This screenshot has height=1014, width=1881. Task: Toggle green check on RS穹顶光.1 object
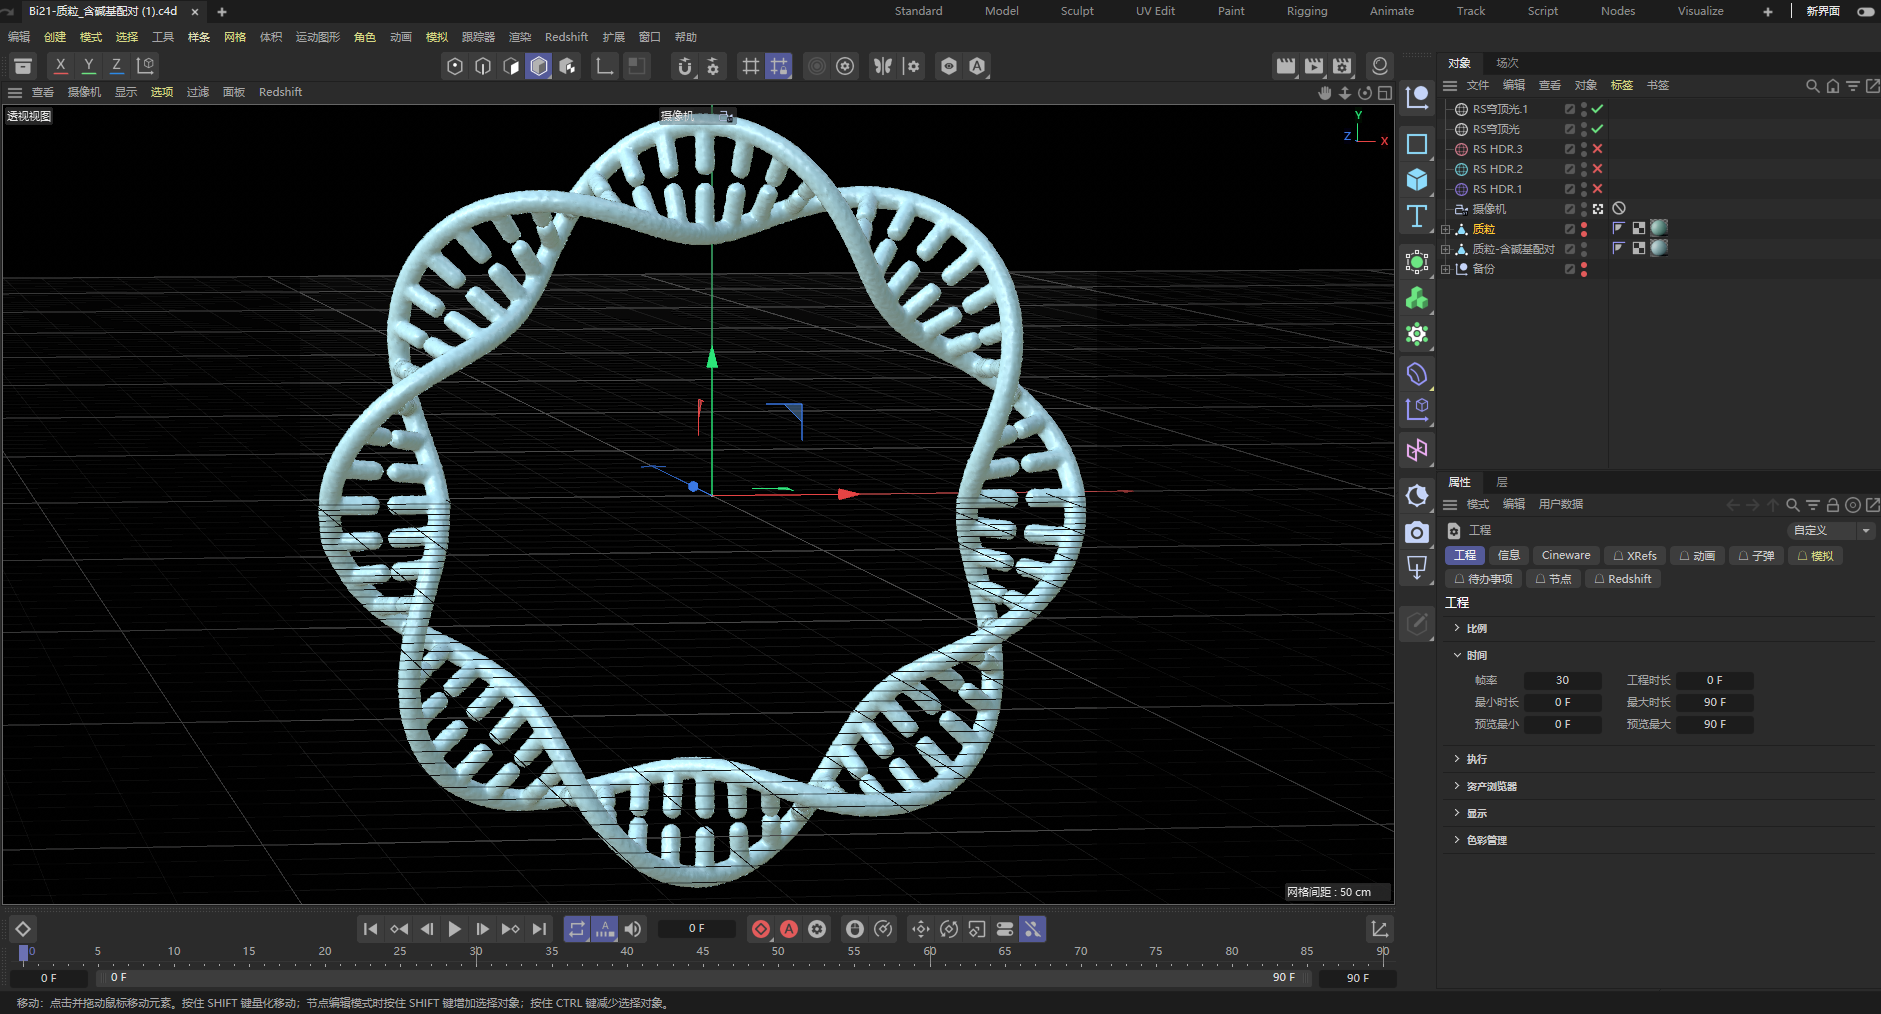pyautogui.click(x=1597, y=109)
